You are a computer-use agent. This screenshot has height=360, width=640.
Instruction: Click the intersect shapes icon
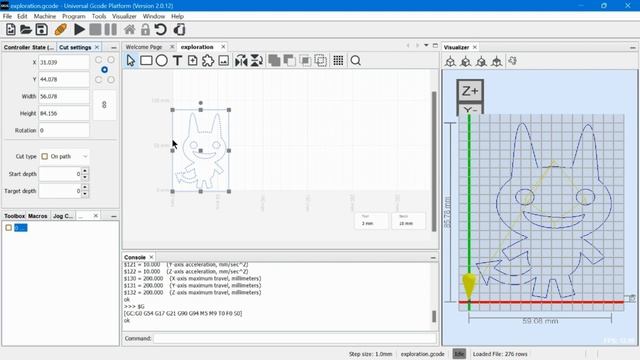coord(305,60)
